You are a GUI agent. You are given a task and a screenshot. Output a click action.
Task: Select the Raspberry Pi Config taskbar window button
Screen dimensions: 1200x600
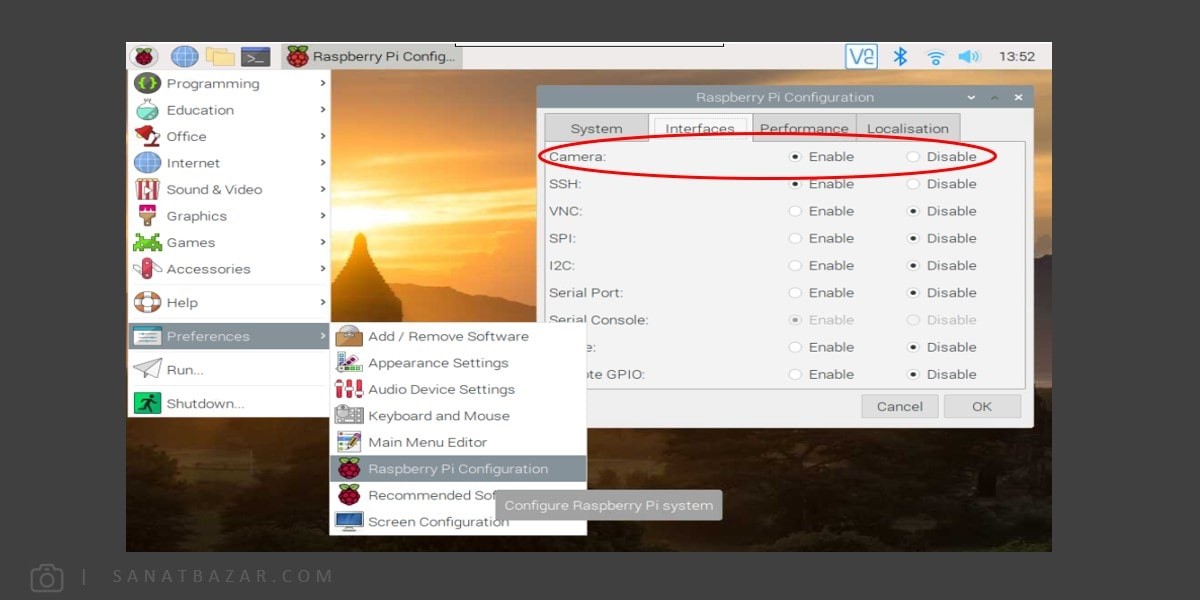(371, 56)
